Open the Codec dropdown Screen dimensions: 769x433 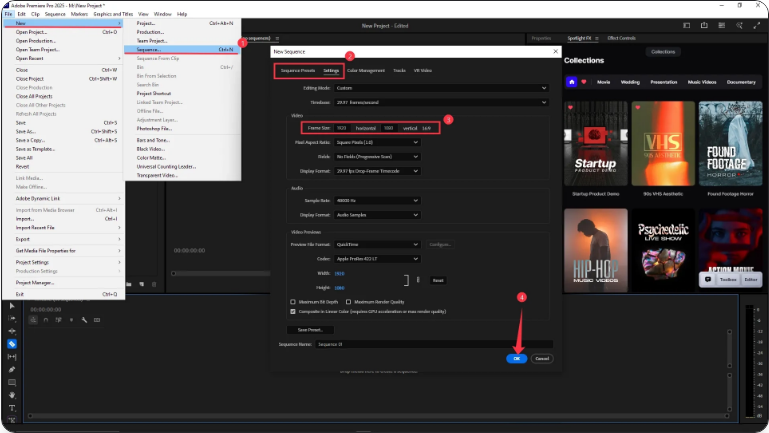[x=375, y=257]
